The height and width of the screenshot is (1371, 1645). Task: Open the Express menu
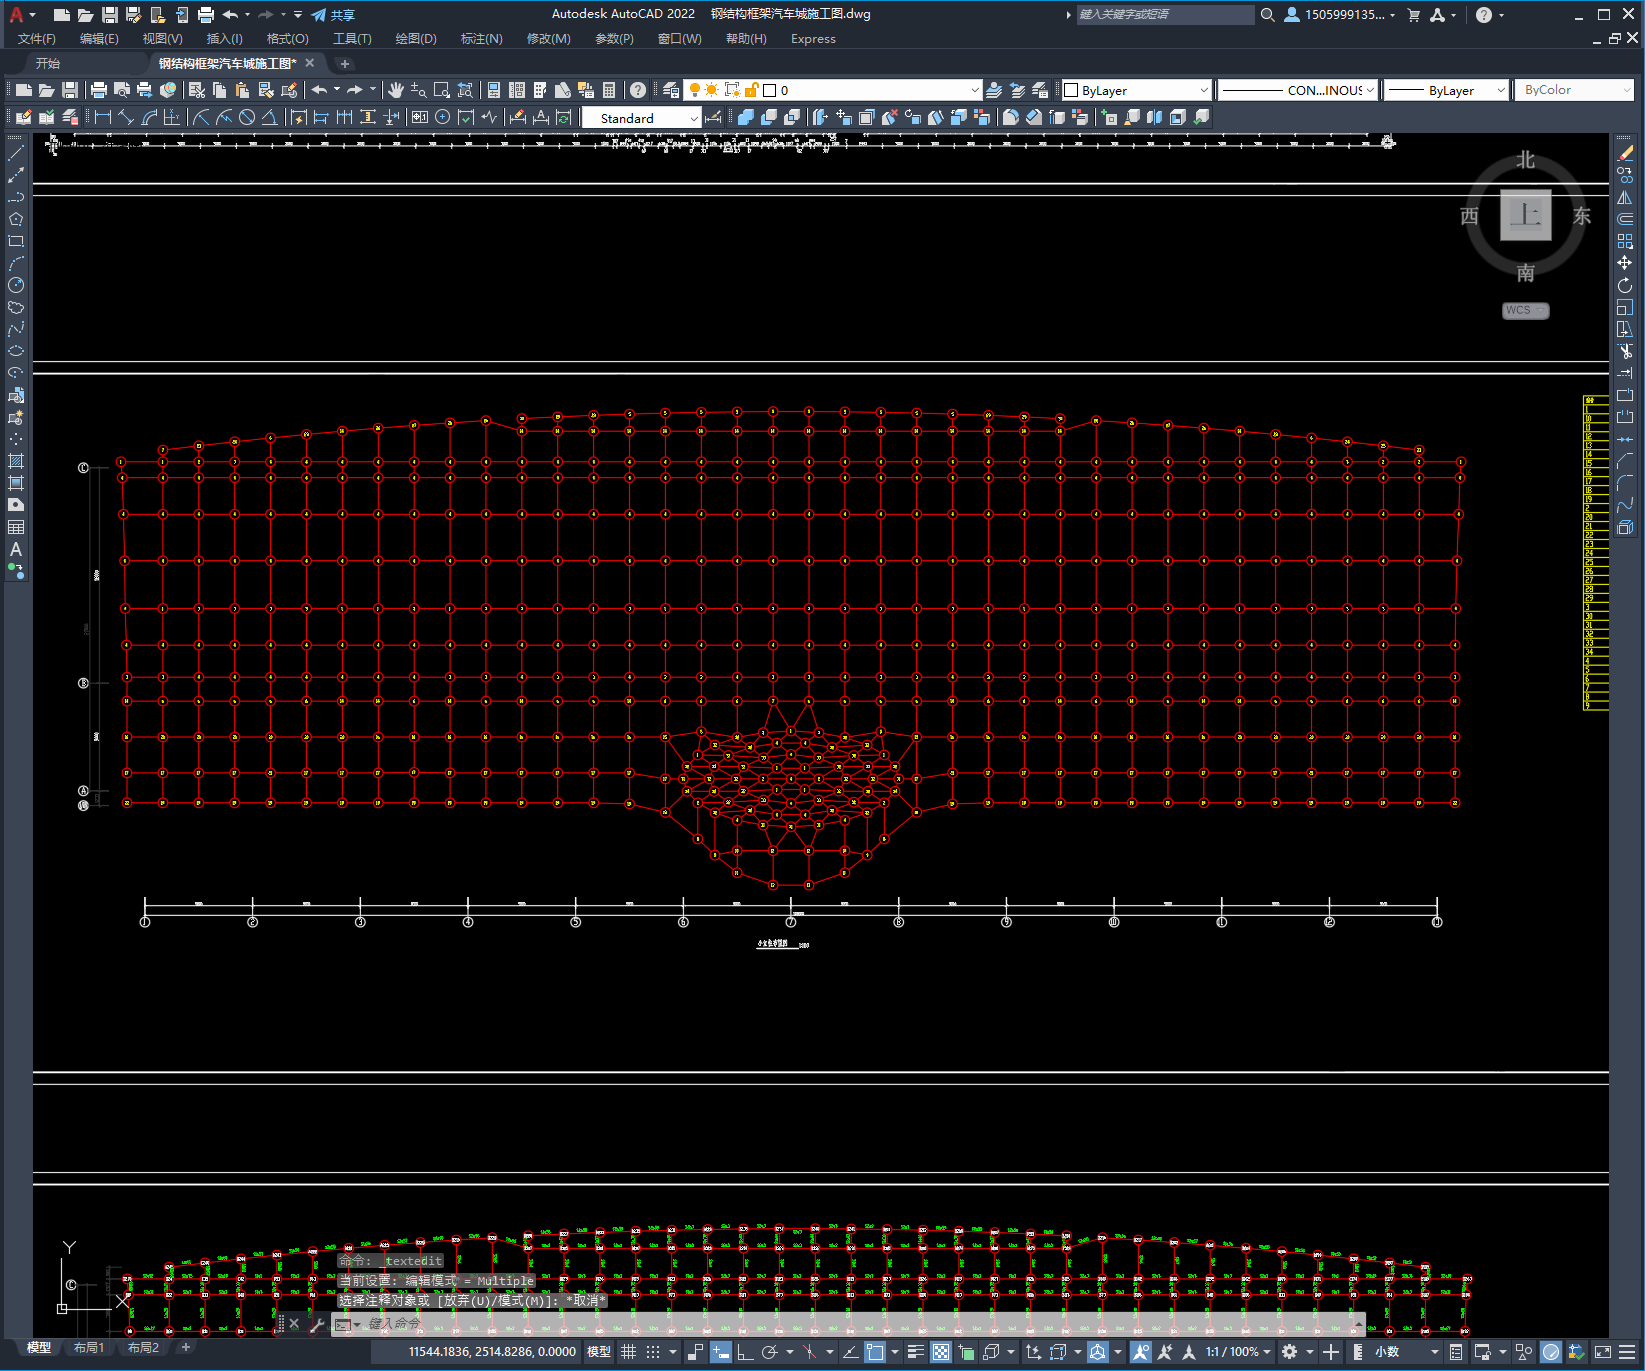coord(813,39)
